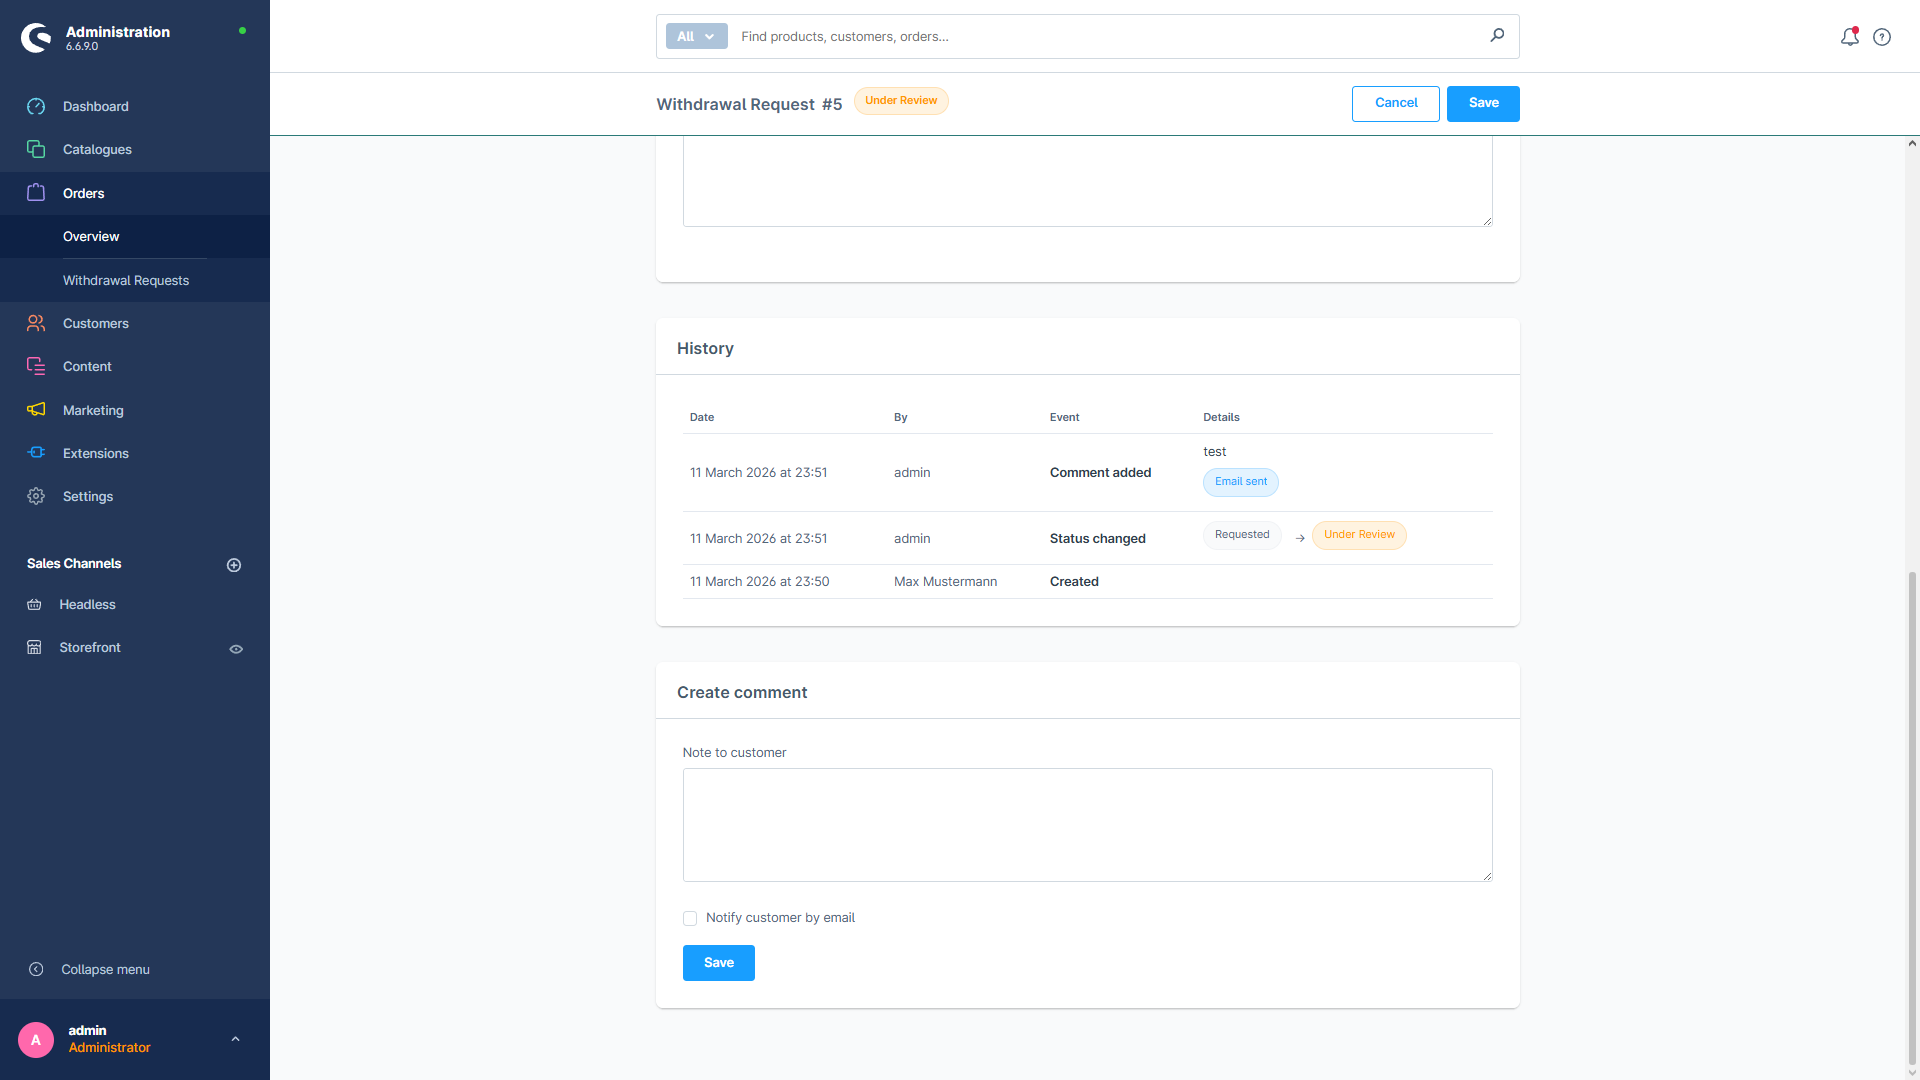Screen dimensions: 1920x1080
Task: Focus the Note to customer textarea
Action: 1087,825
